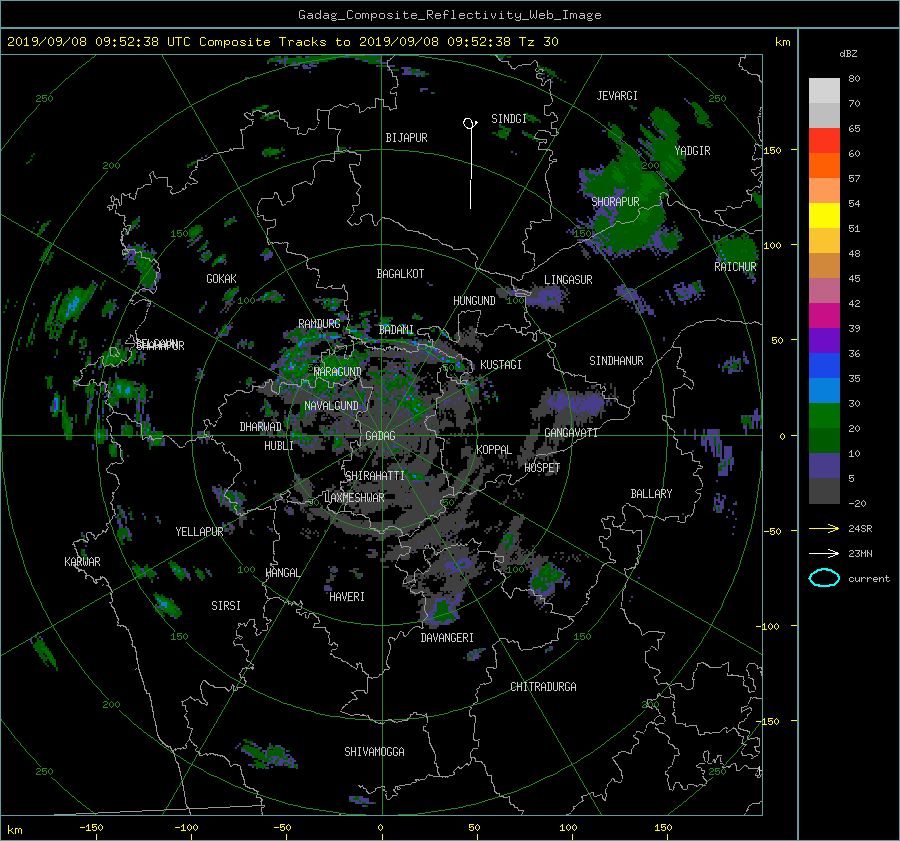The width and height of the screenshot is (900, 841).
Task: Click the CHITRADURGA city label
Action: click(x=543, y=687)
